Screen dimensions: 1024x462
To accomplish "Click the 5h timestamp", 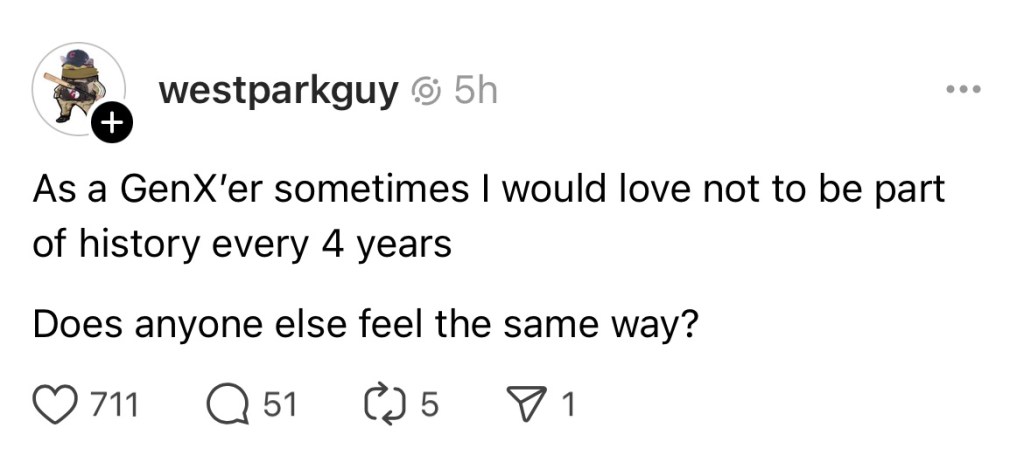I will tap(475, 92).
